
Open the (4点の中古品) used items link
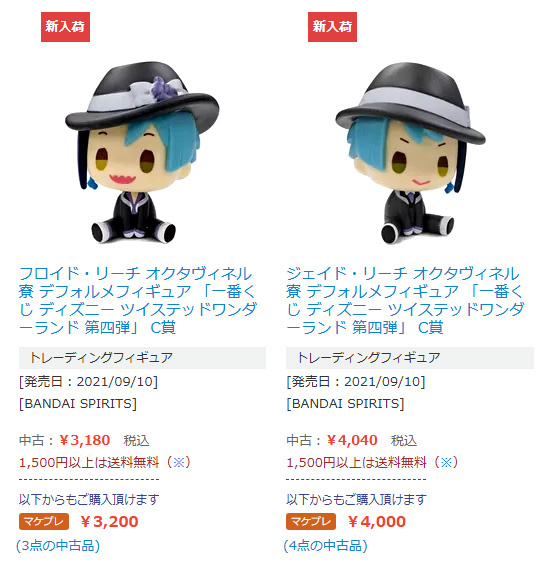point(325,546)
